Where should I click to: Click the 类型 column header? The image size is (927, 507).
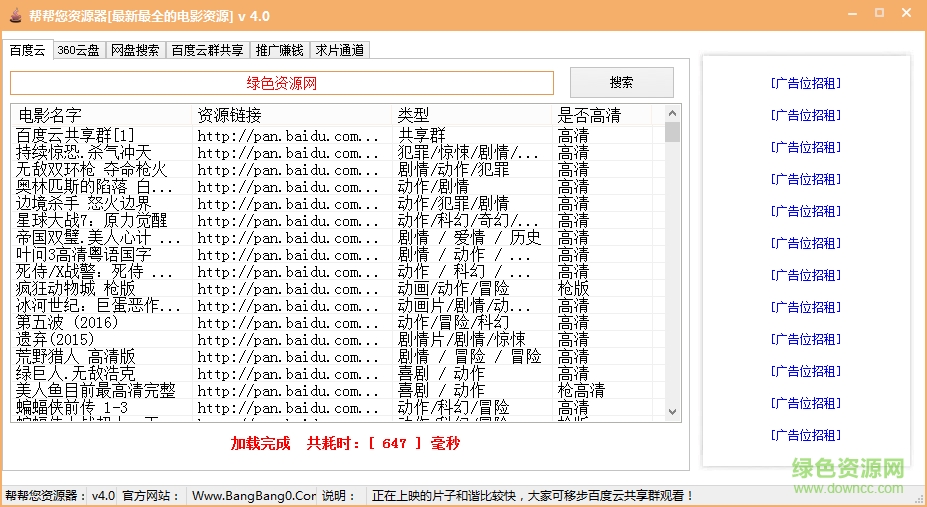[x=472, y=115]
